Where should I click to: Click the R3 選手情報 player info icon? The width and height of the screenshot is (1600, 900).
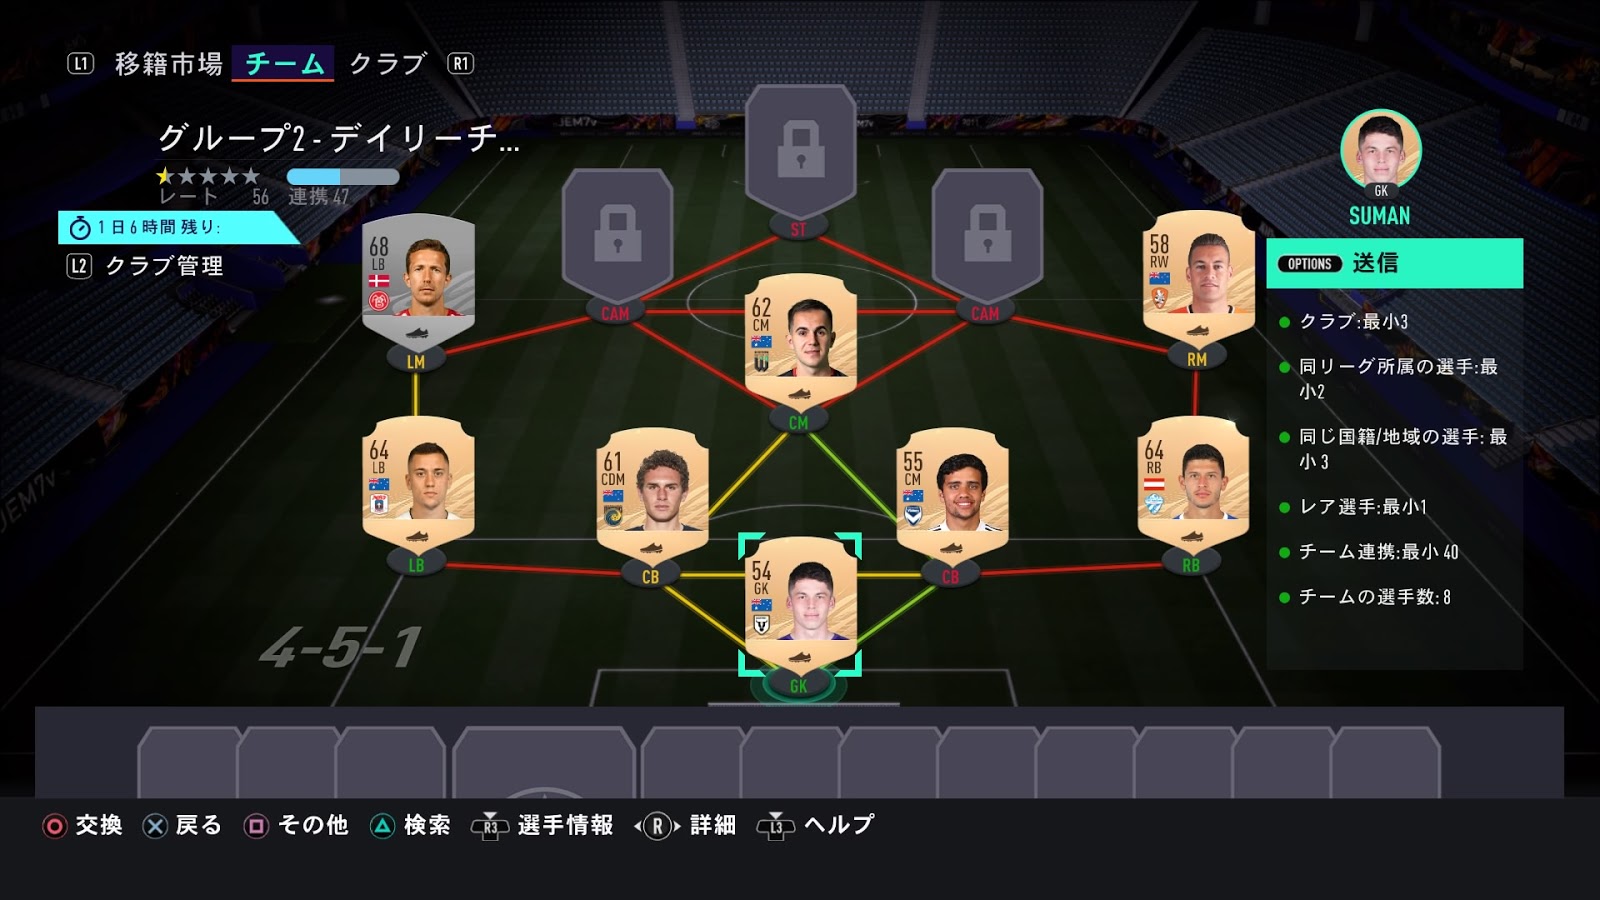click(x=490, y=826)
